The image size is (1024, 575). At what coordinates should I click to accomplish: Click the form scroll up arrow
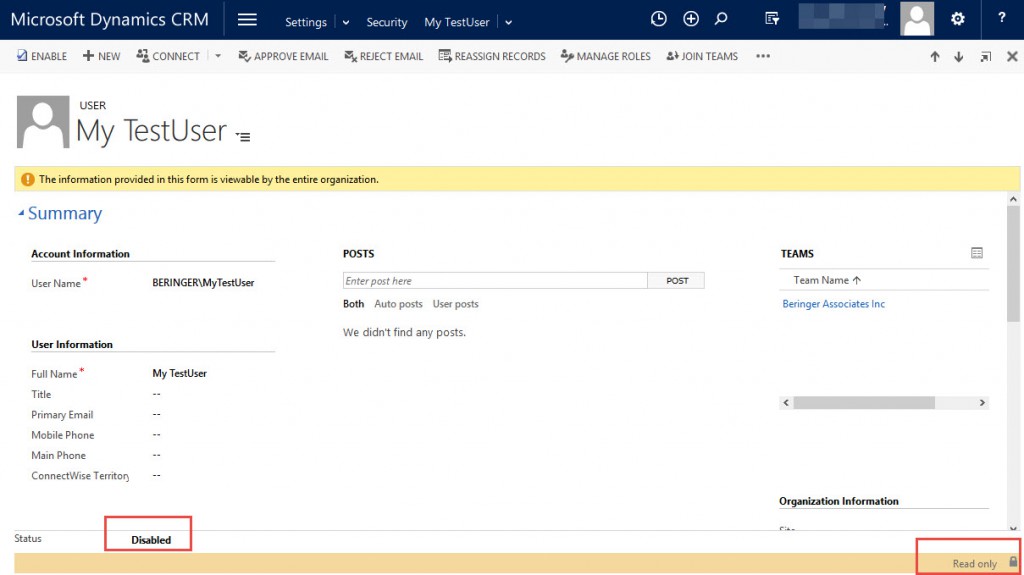1013,199
